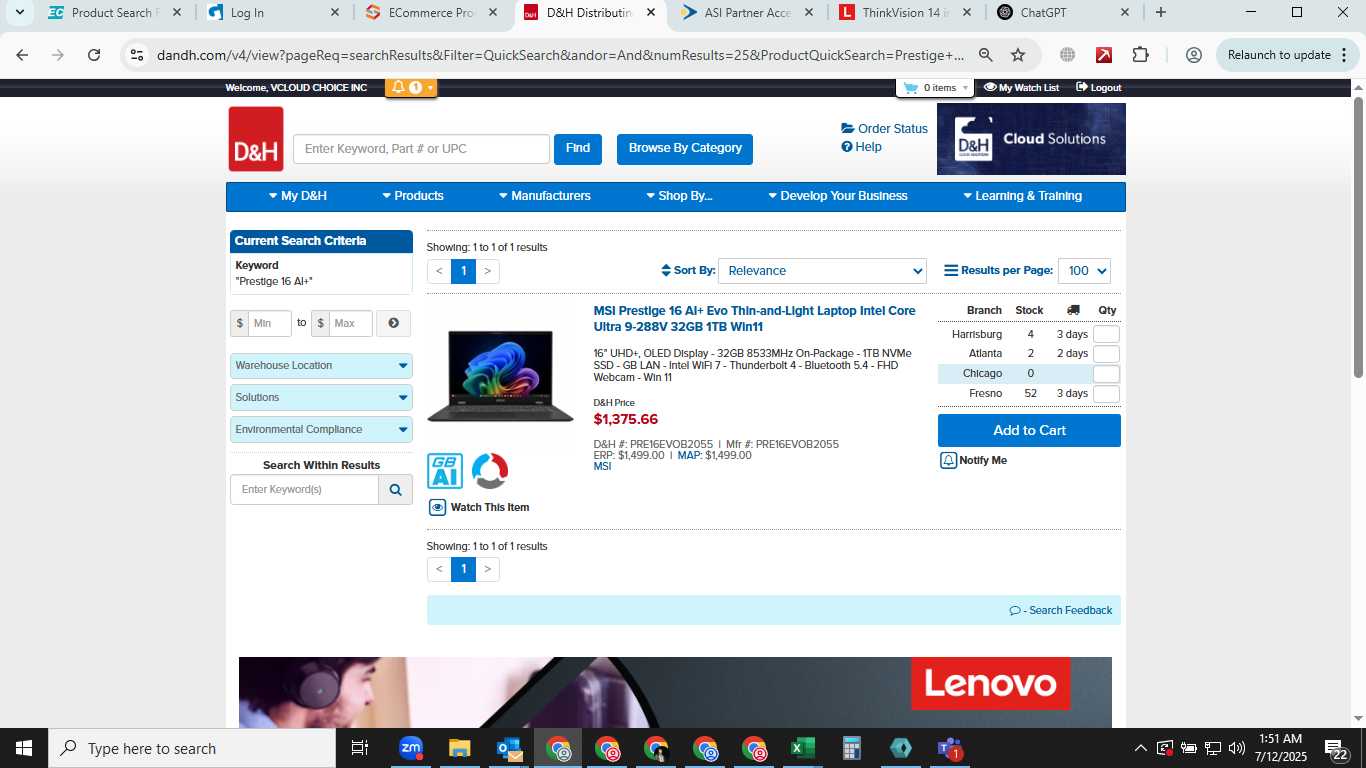Open Zoom from the taskbar
Viewport: 1366px width, 768px height.
(x=411, y=748)
